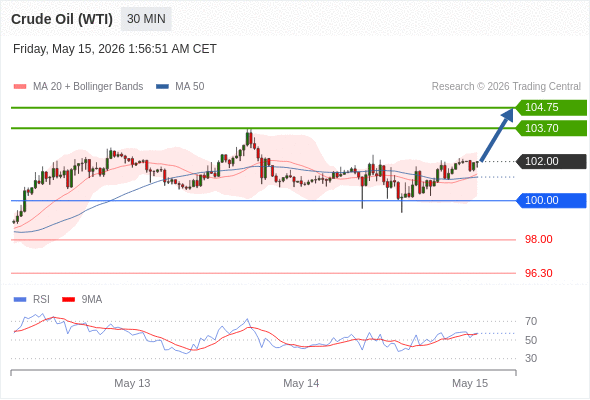This screenshot has height=400, width=590.
Task: Open the Trading Central research credit
Action: pyautogui.click(x=506, y=87)
